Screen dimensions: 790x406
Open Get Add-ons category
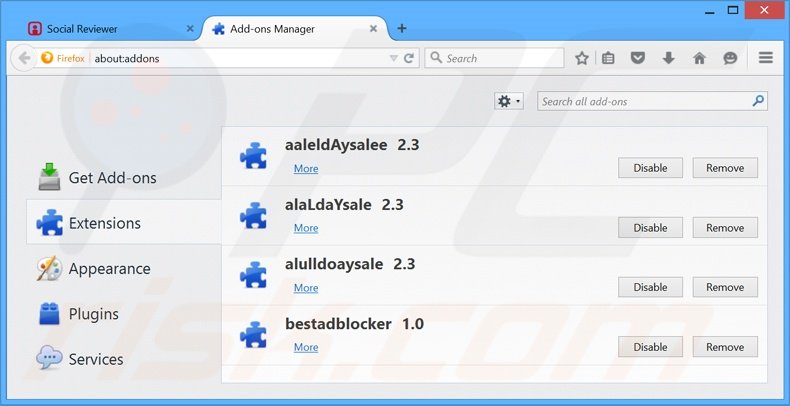[x=123, y=178]
